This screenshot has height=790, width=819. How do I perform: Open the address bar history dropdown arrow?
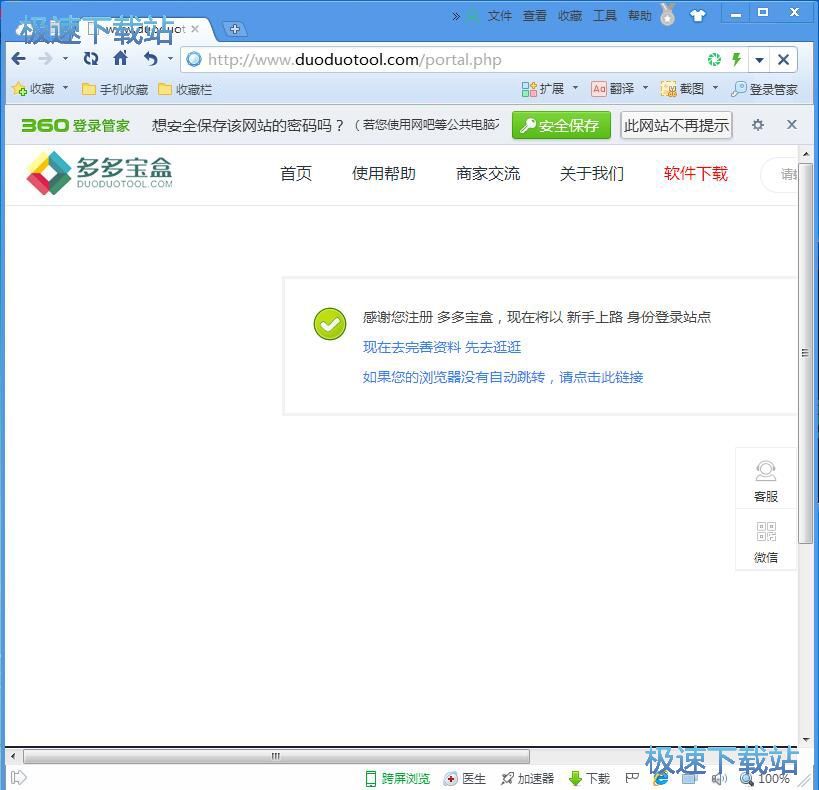tap(759, 60)
